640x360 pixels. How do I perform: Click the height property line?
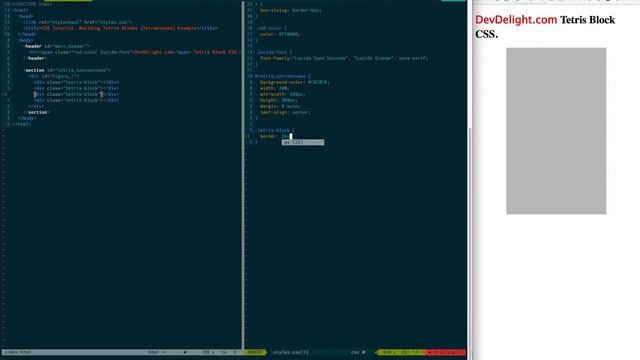[279, 100]
